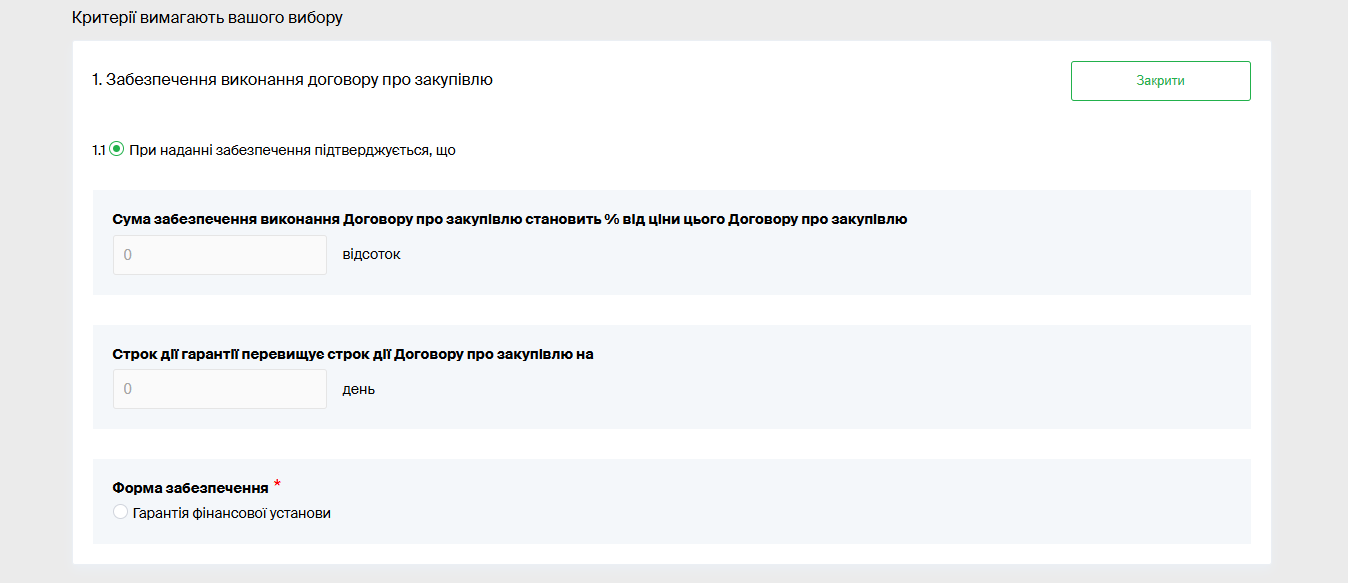Image resolution: width=1348 pixels, height=583 pixels.
Task: Click the Форма забезпечення field label
Action: click(190, 488)
